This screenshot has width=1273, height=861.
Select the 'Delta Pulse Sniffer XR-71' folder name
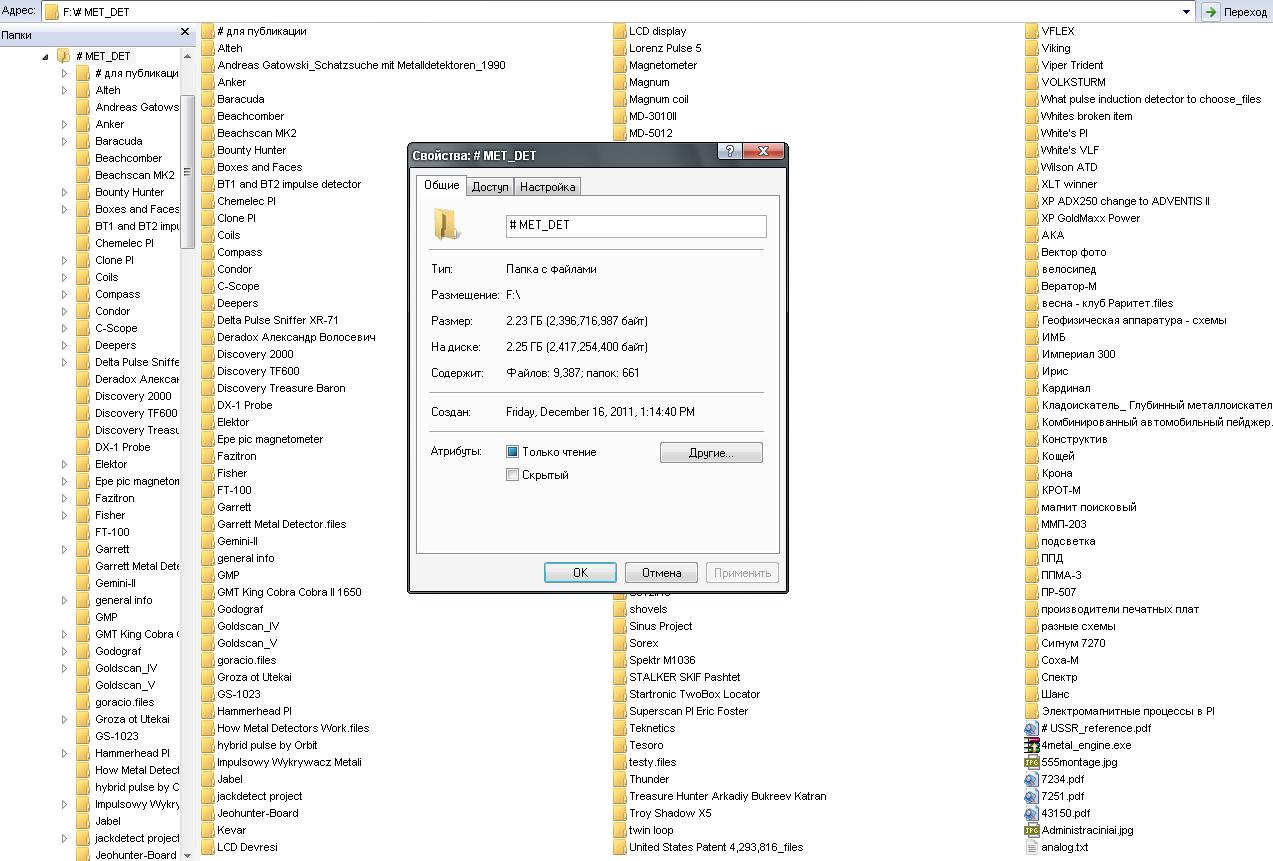pos(277,320)
